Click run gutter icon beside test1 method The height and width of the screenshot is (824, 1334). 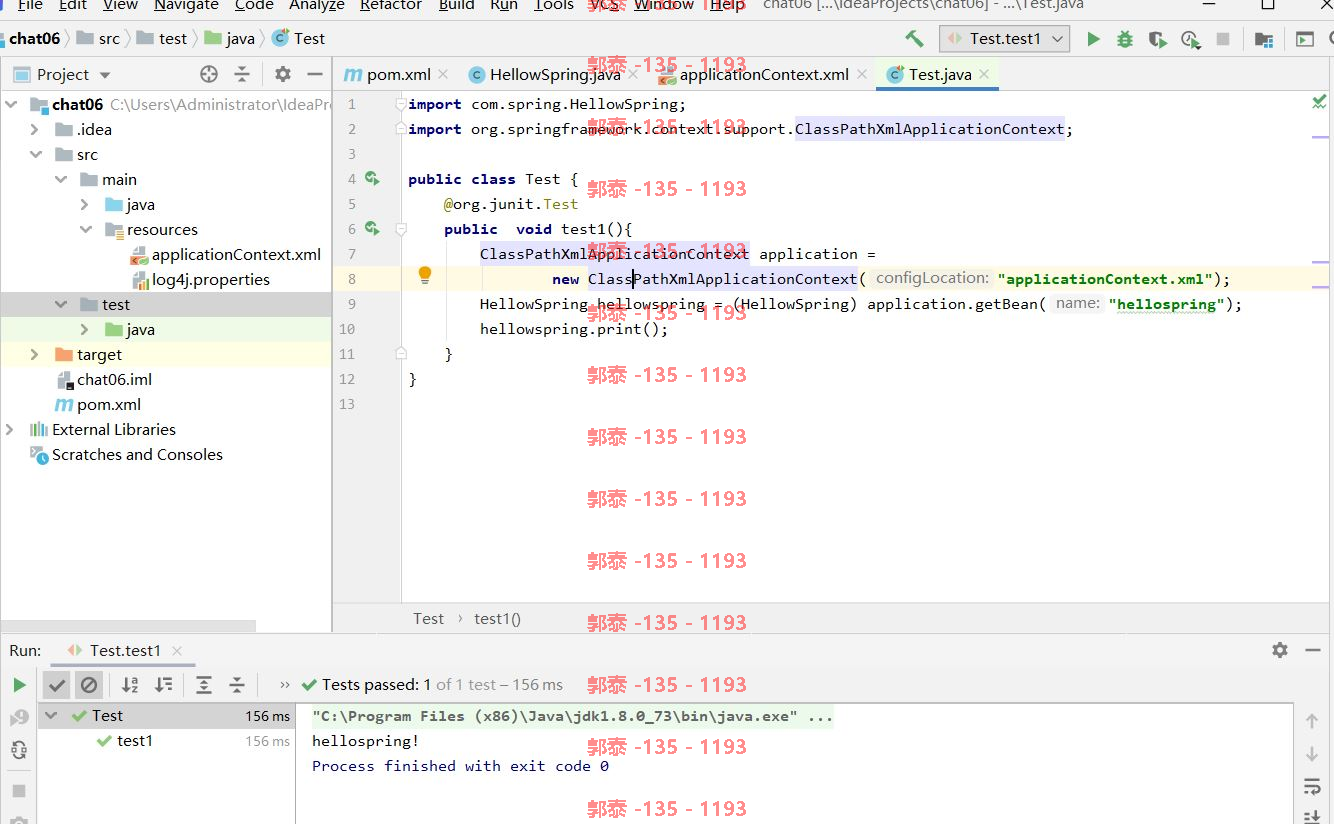coord(372,229)
